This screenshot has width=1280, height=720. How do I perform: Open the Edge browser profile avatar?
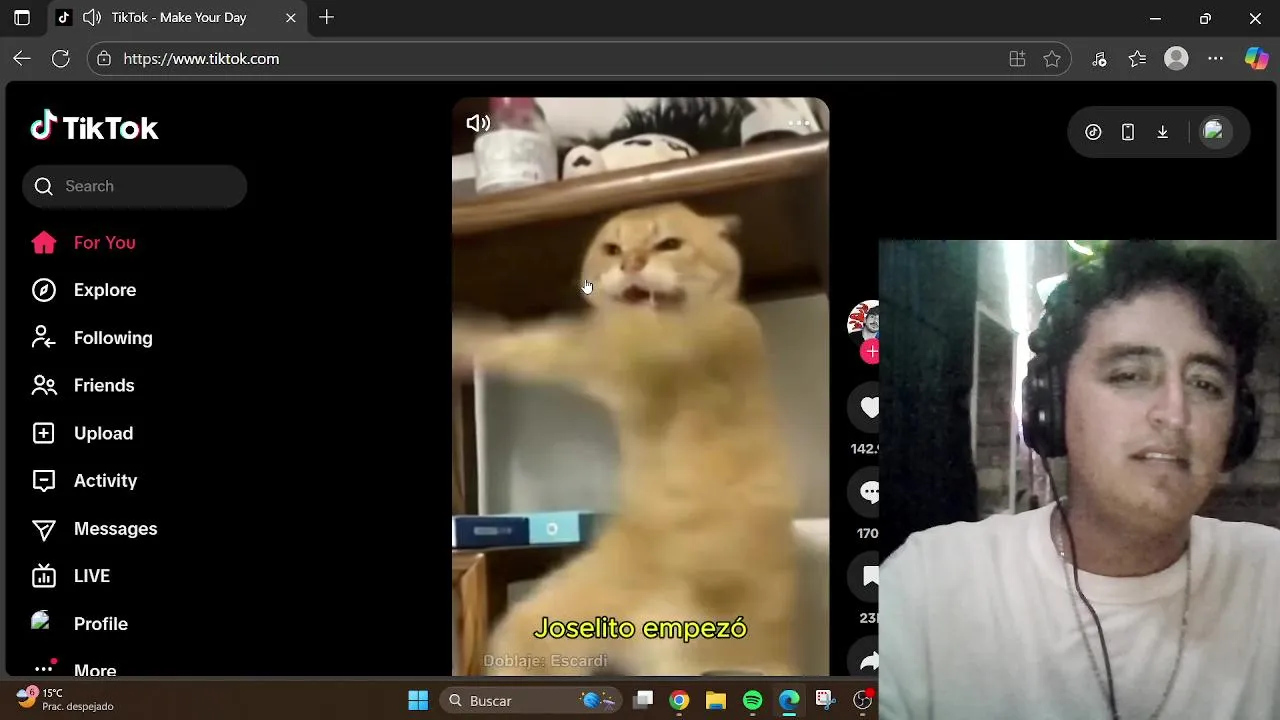tap(1176, 59)
